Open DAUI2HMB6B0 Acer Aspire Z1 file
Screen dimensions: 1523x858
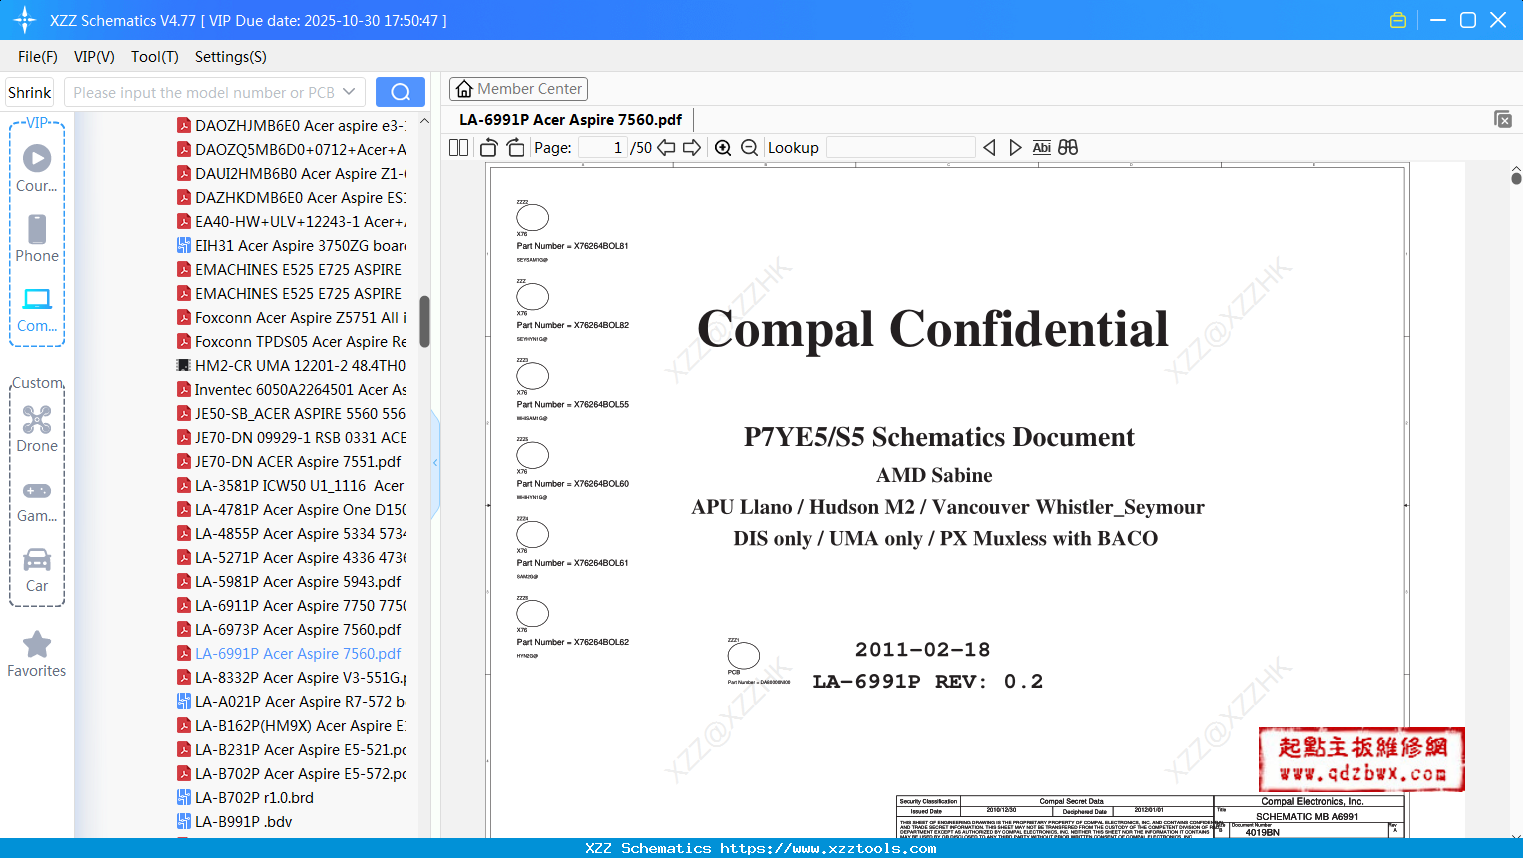click(292, 174)
